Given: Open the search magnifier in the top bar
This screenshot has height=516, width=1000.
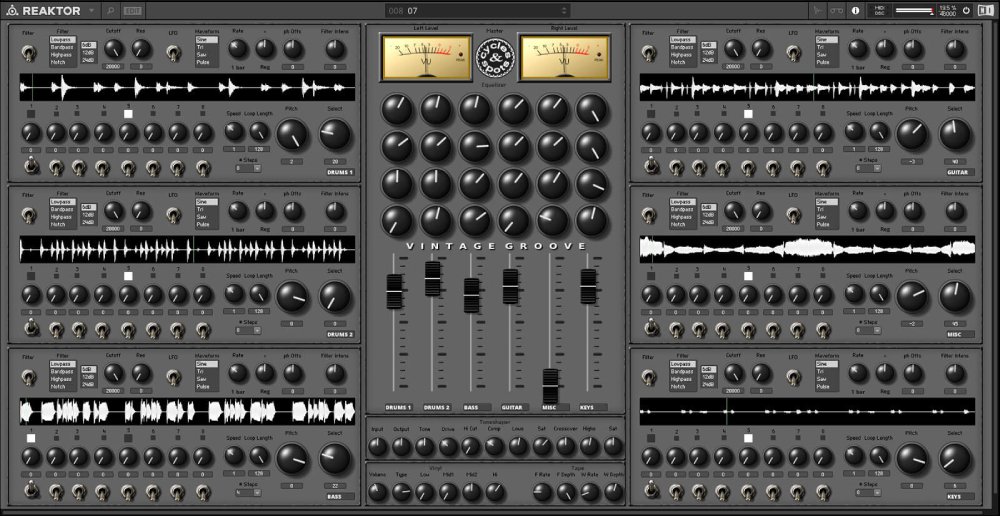Looking at the screenshot, I should pyautogui.click(x=110, y=10).
